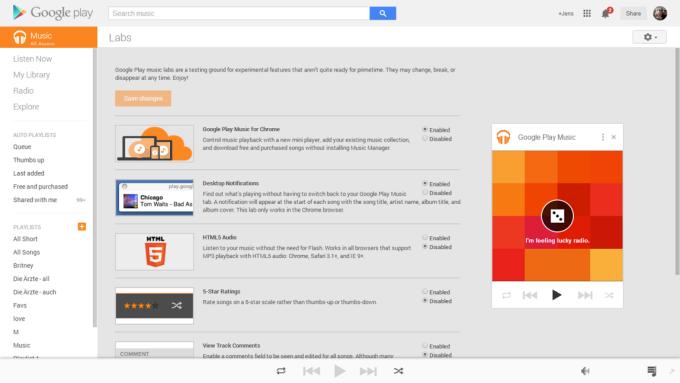Click the mini player headphones logo

click(503, 137)
